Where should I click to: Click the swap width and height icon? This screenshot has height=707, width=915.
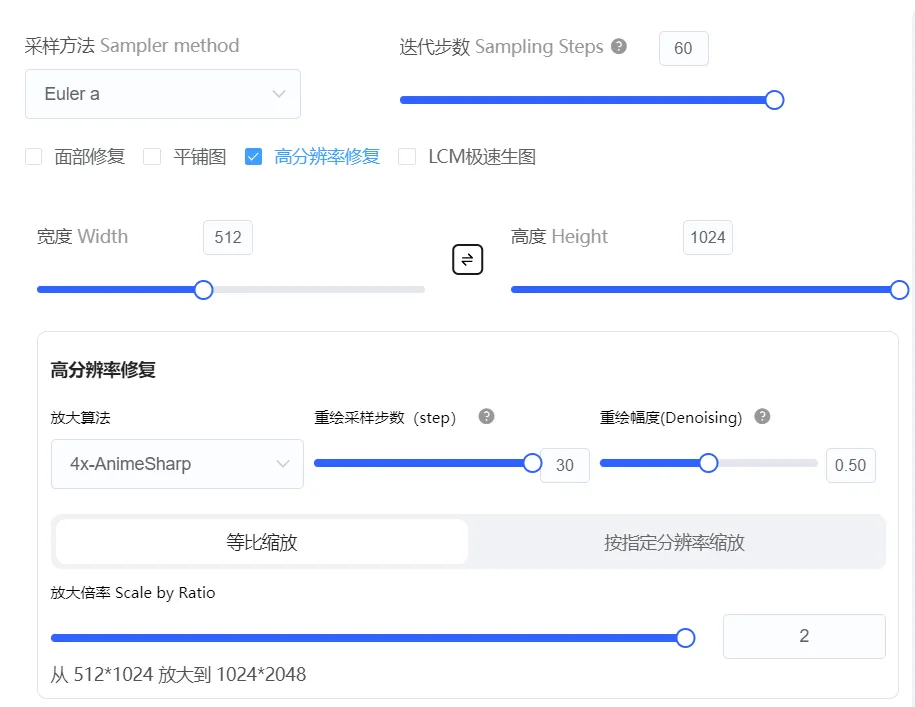[x=467, y=260]
